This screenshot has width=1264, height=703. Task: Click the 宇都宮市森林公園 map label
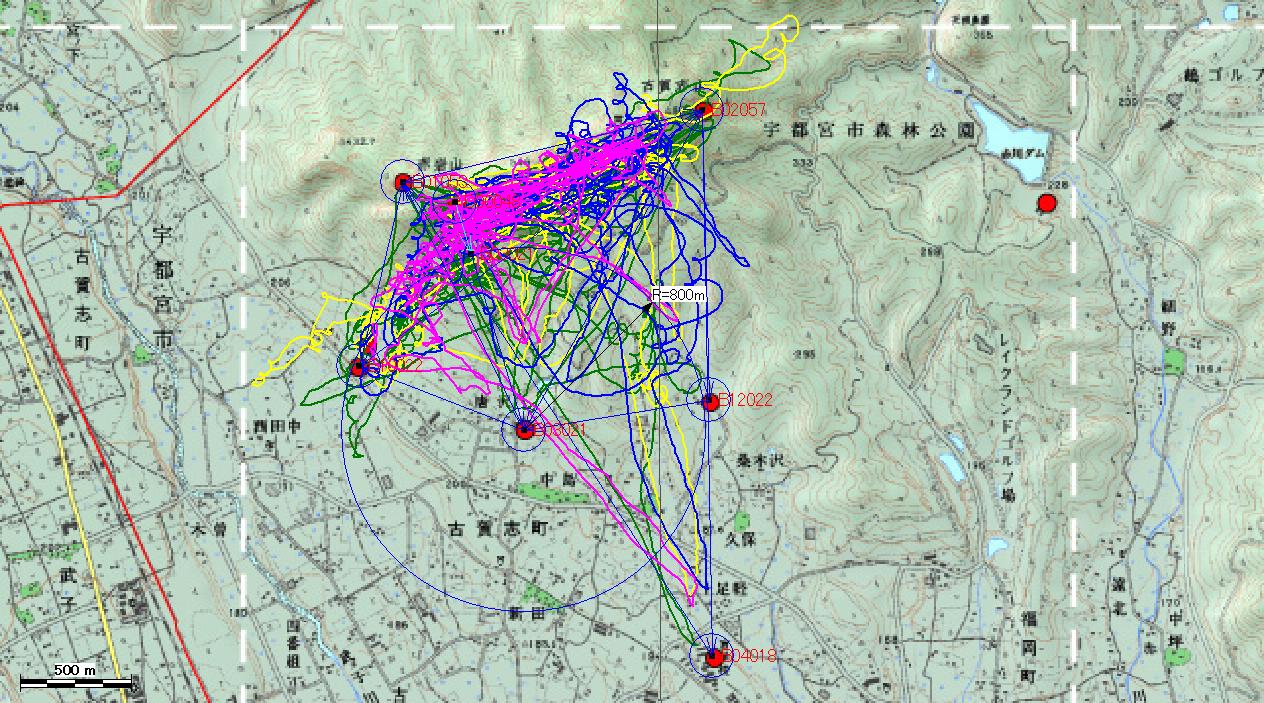pyautogui.click(x=867, y=131)
